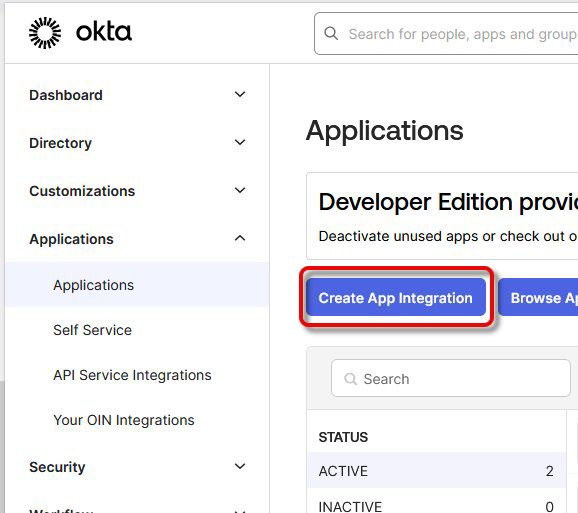The image size is (578, 513).
Task: Expand the Dashboard menu chevron
Action: click(x=240, y=94)
